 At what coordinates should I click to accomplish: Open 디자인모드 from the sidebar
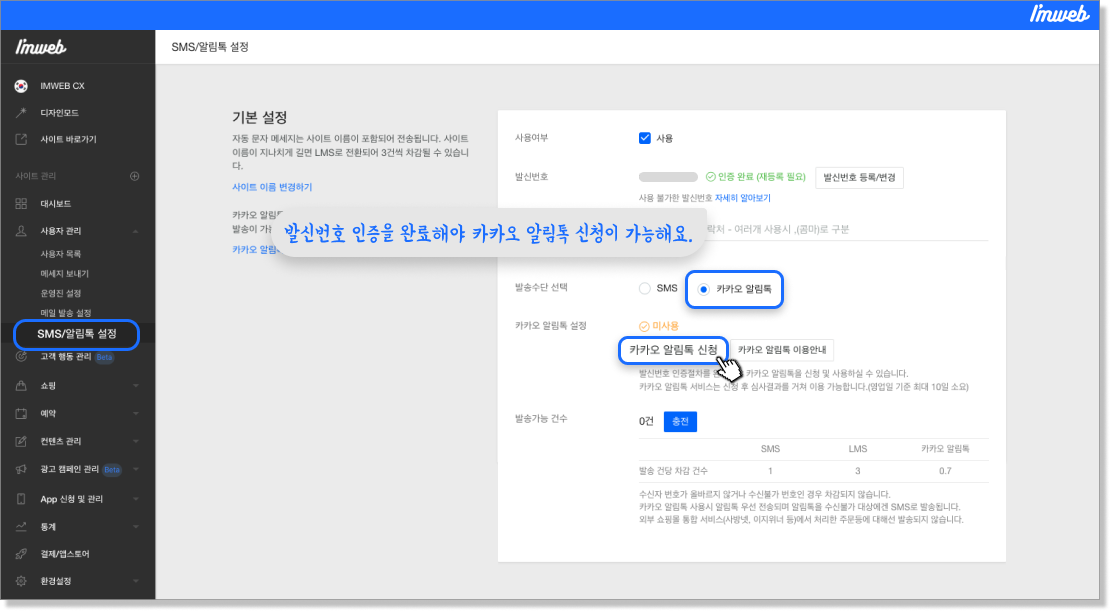point(59,113)
